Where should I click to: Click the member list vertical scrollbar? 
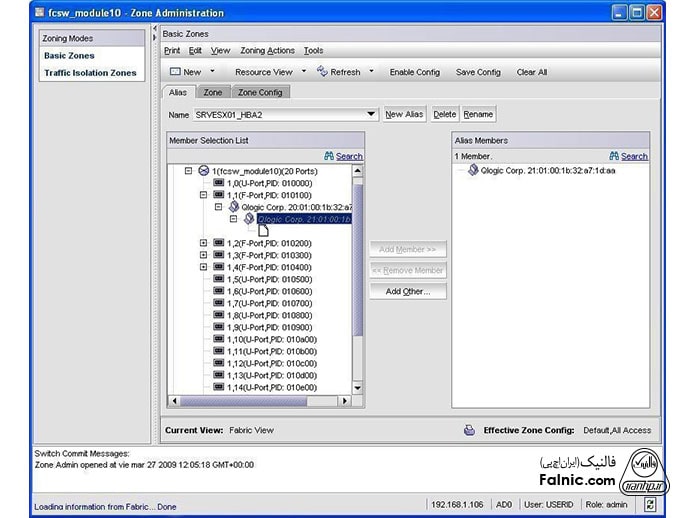click(x=358, y=300)
